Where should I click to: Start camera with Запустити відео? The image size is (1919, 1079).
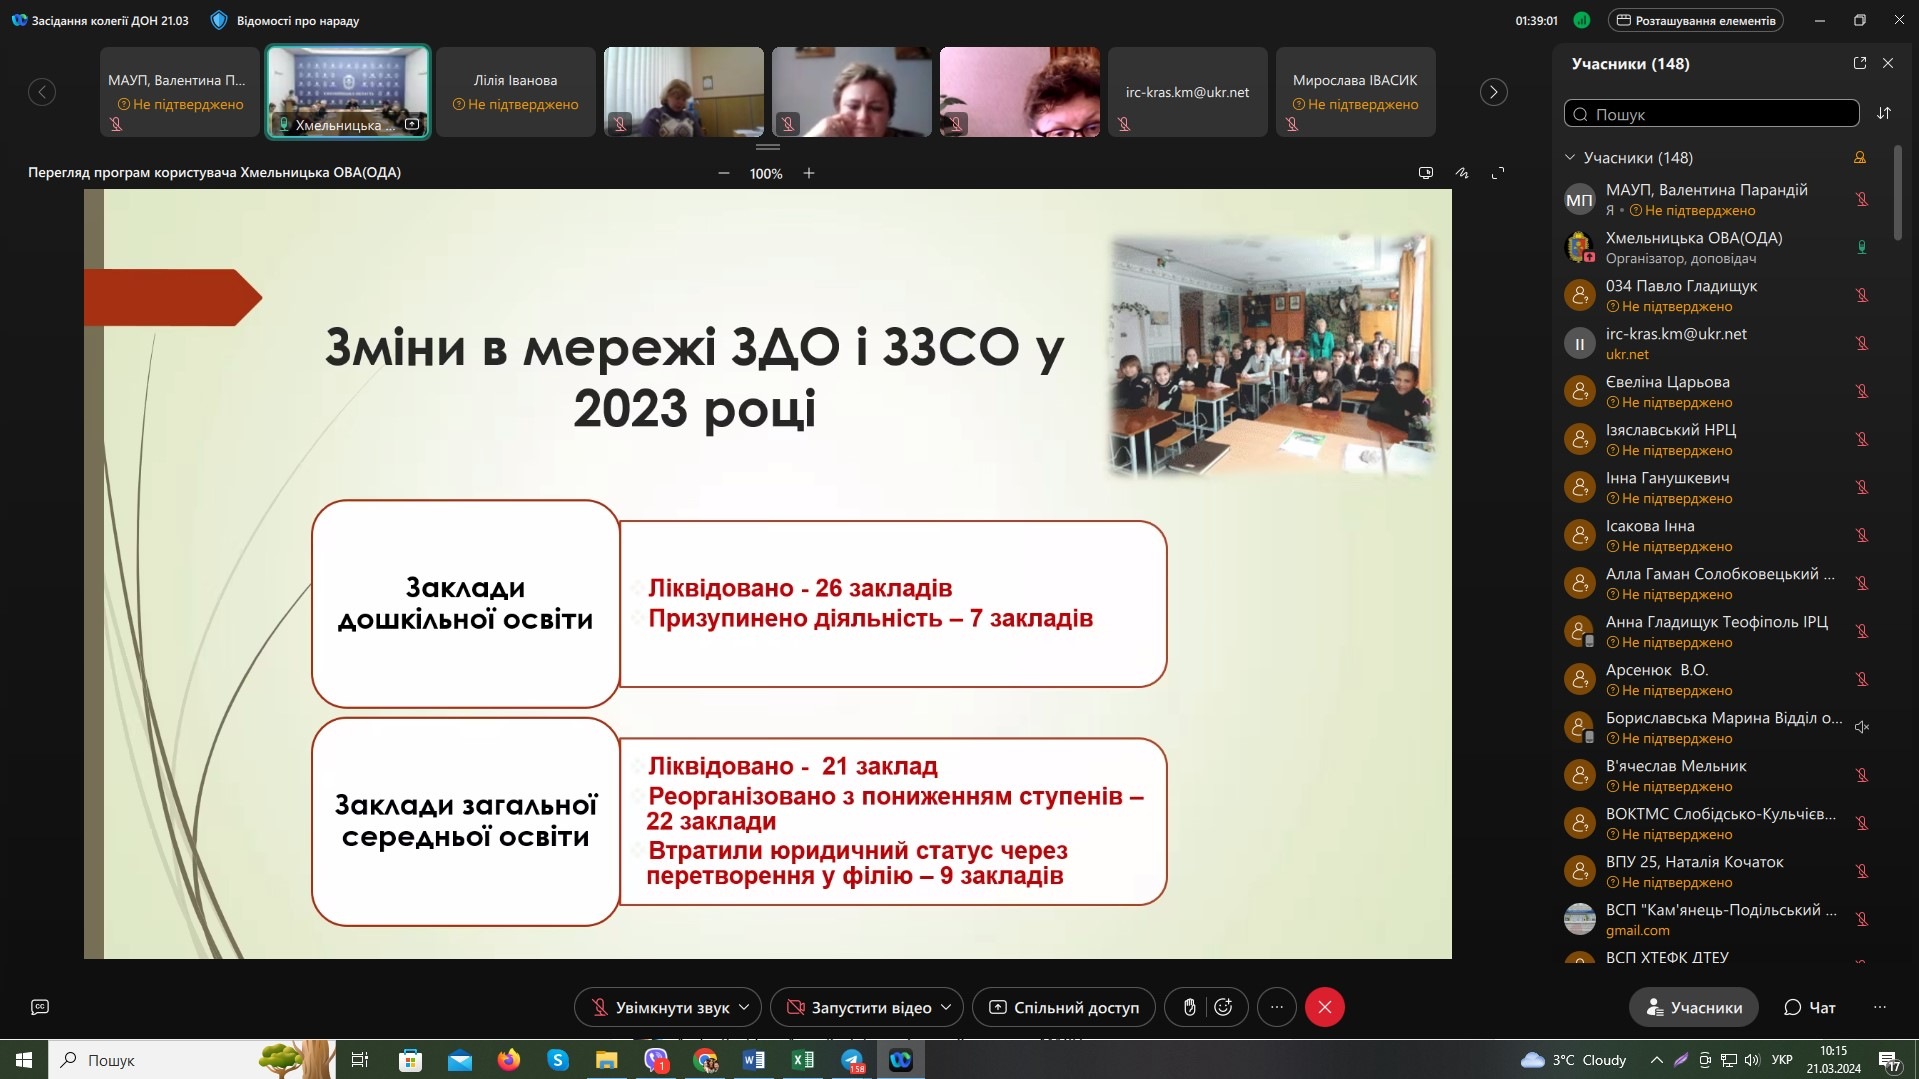coord(860,1007)
